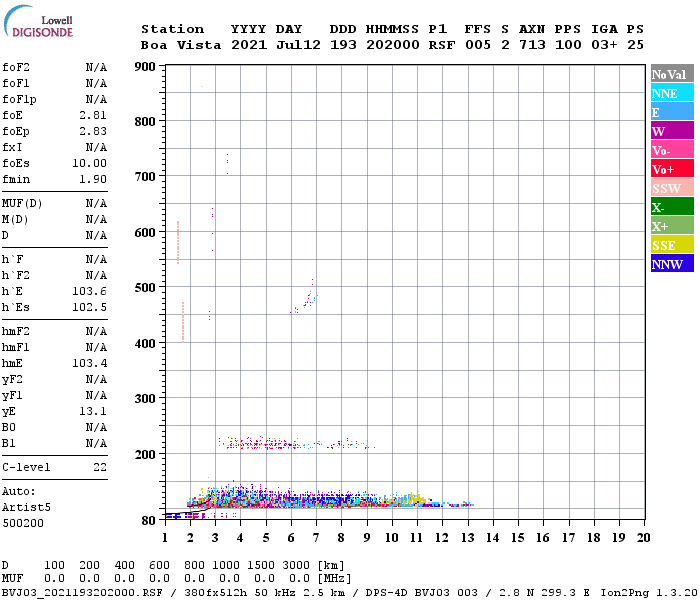
Task: Click the SSW echo column near 600 km
Action: [178, 242]
